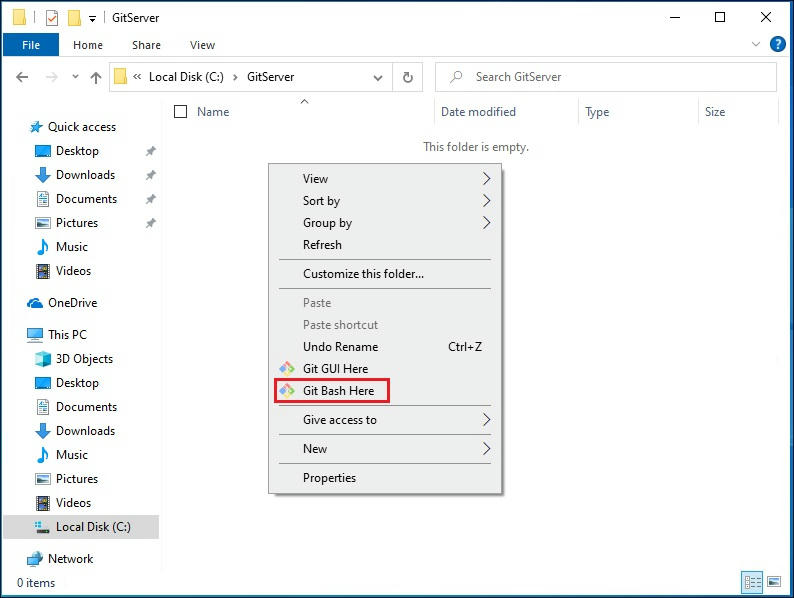
Task: Expand the Sort by submenu arrow
Action: coord(486,201)
